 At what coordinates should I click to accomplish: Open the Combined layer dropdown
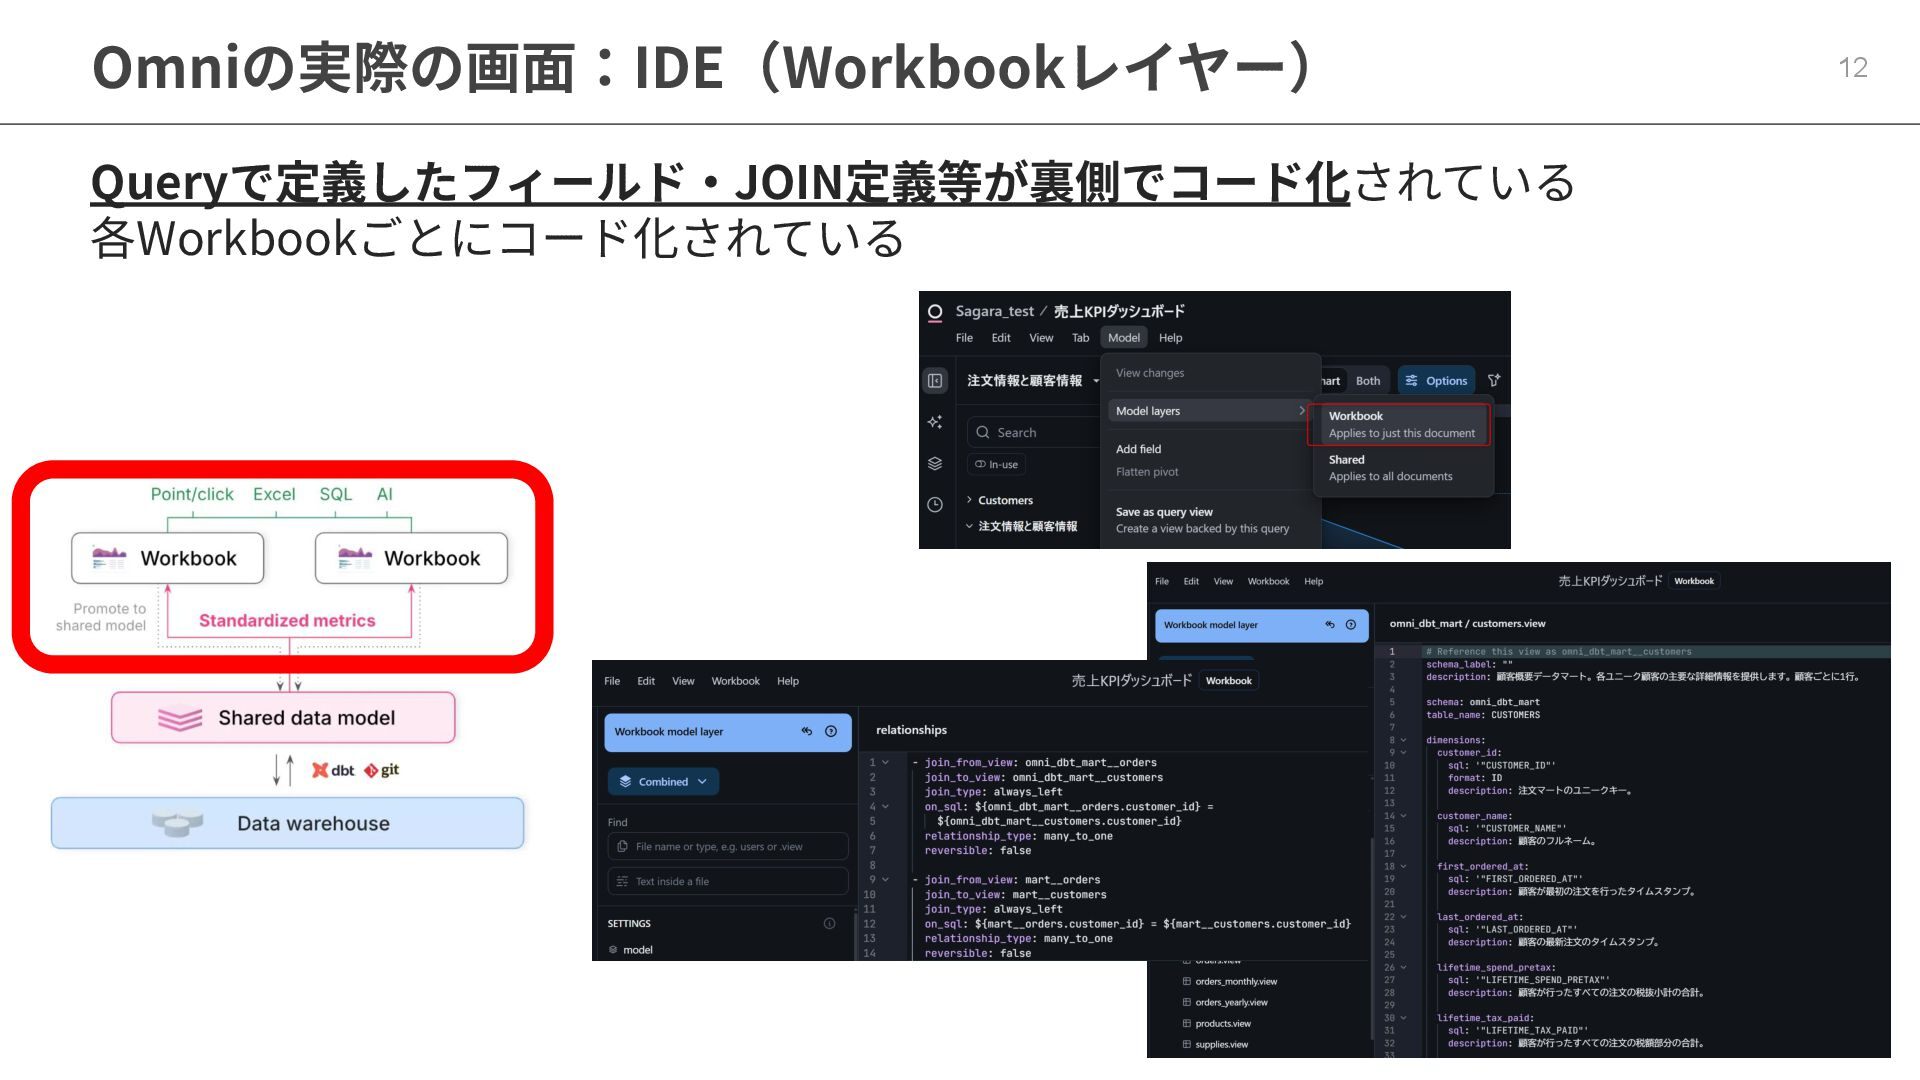pos(663,782)
